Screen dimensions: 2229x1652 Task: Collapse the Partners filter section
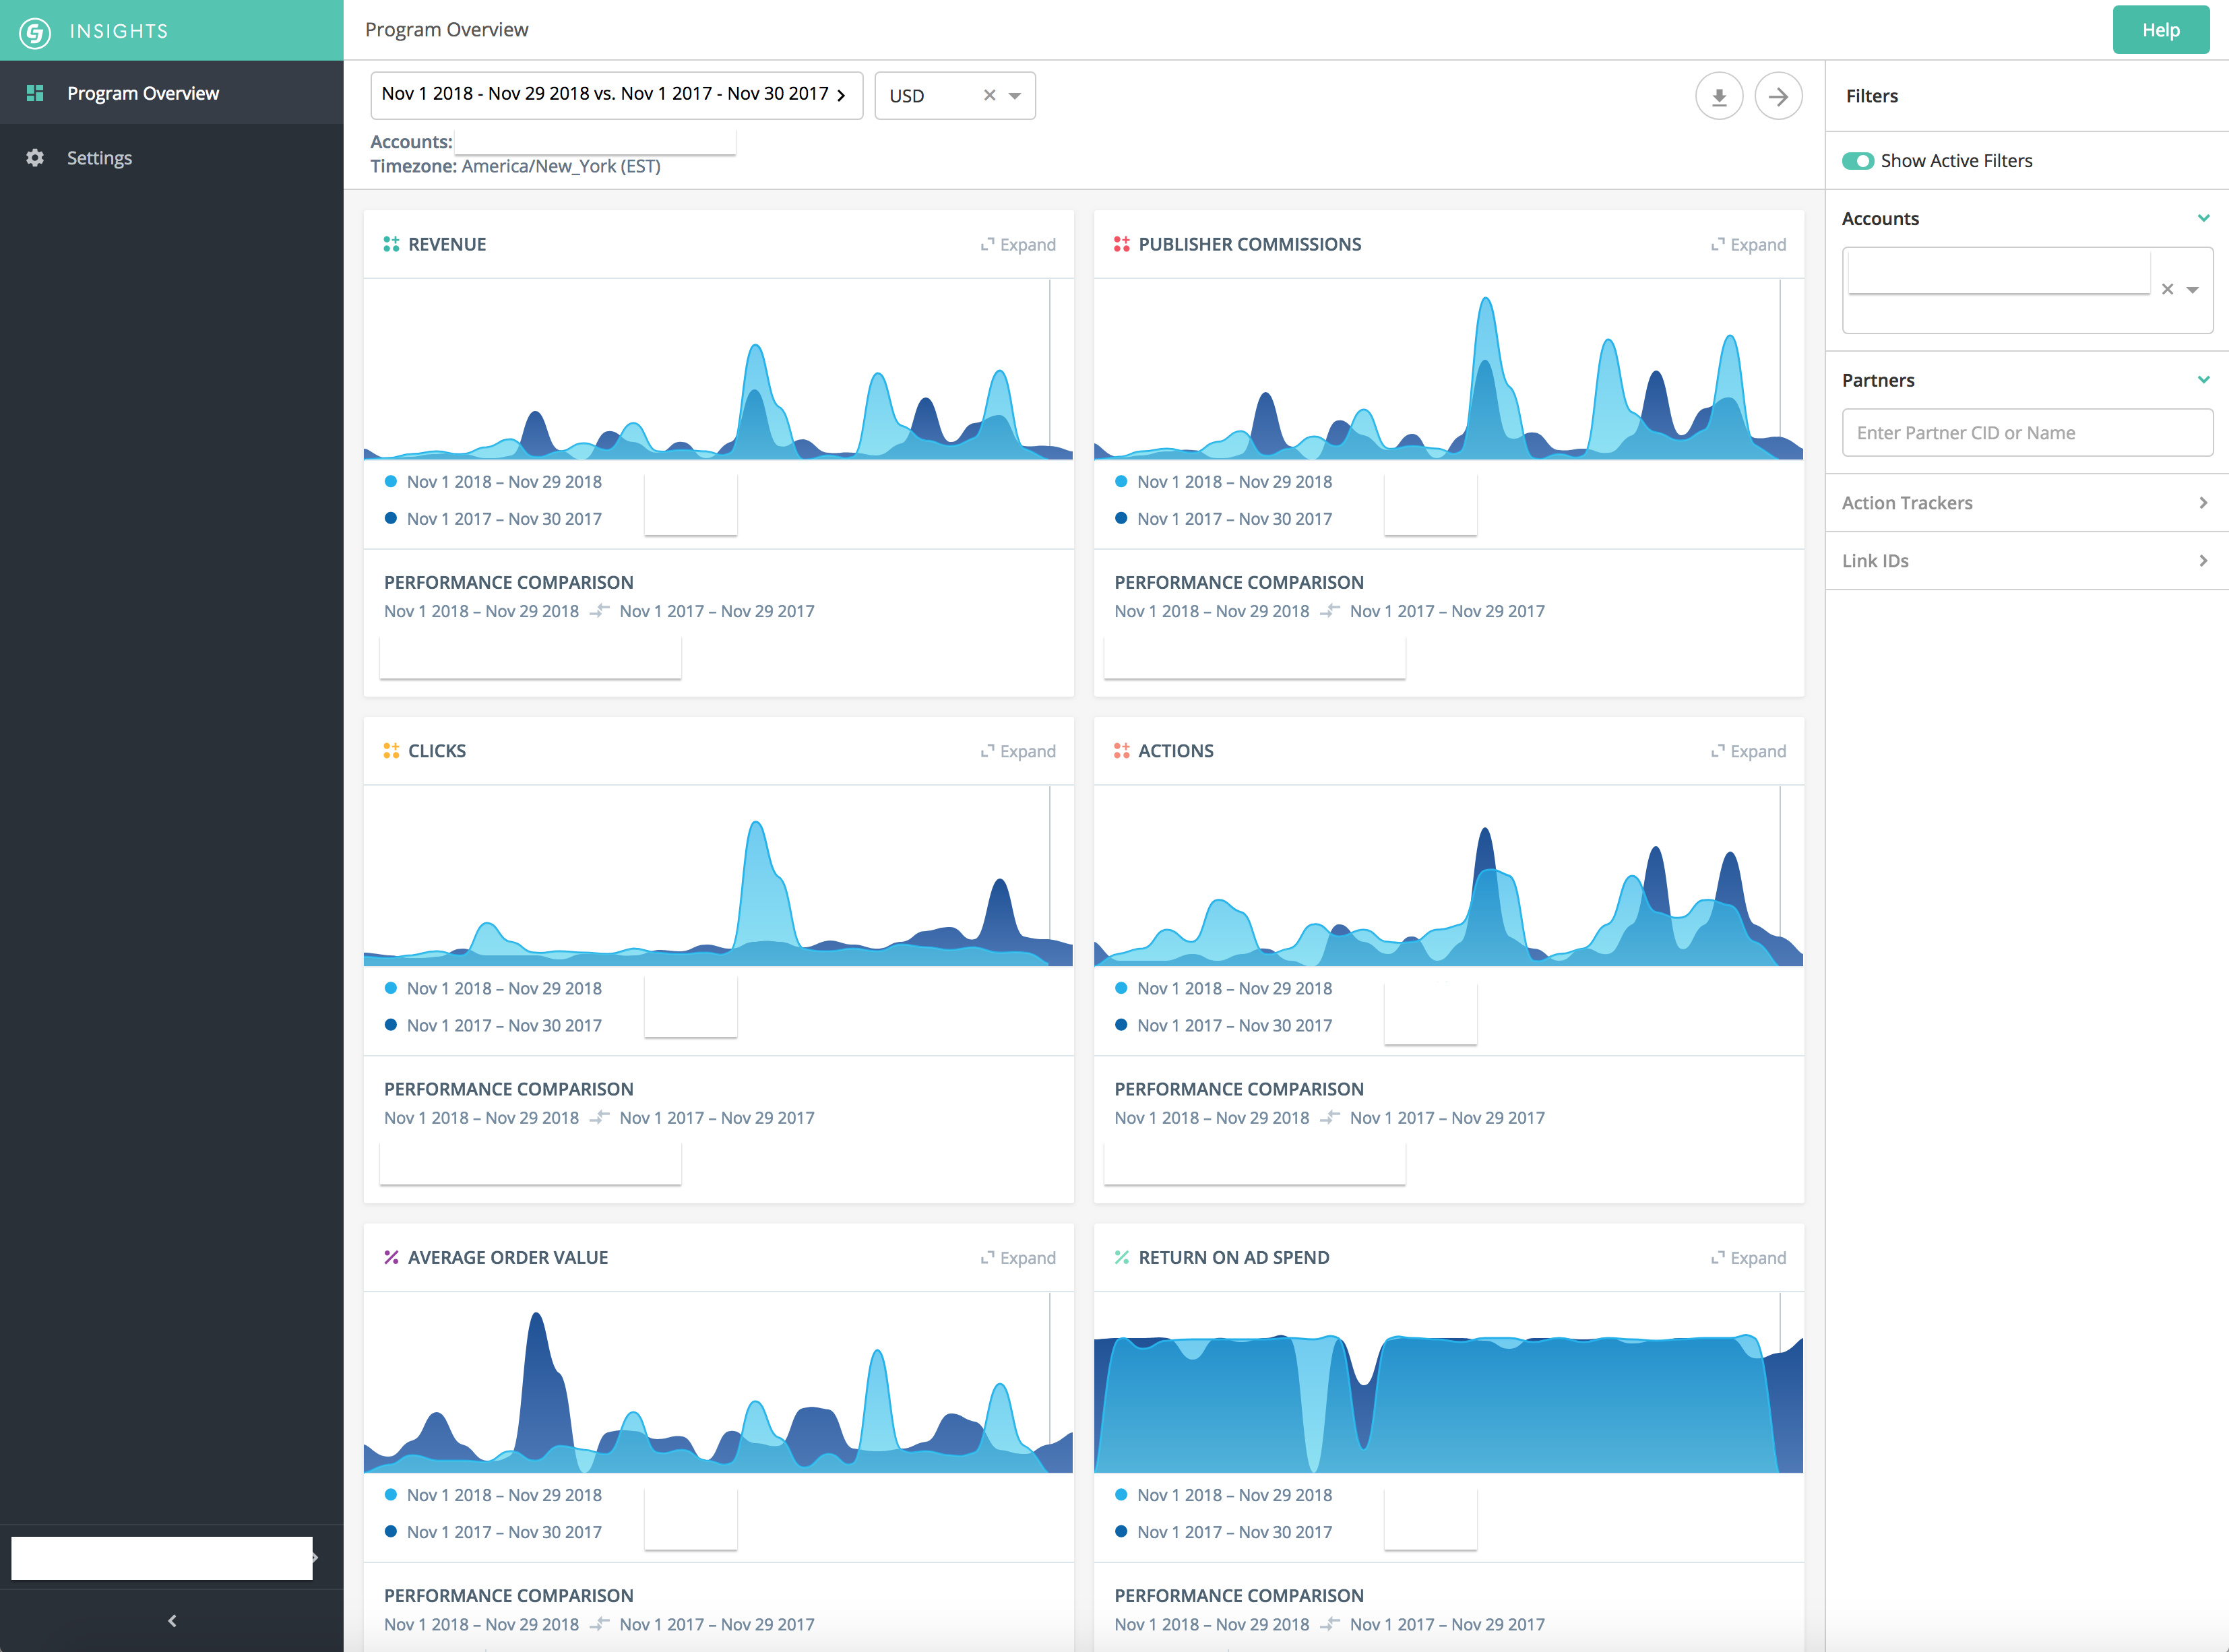tap(2203, 380)
